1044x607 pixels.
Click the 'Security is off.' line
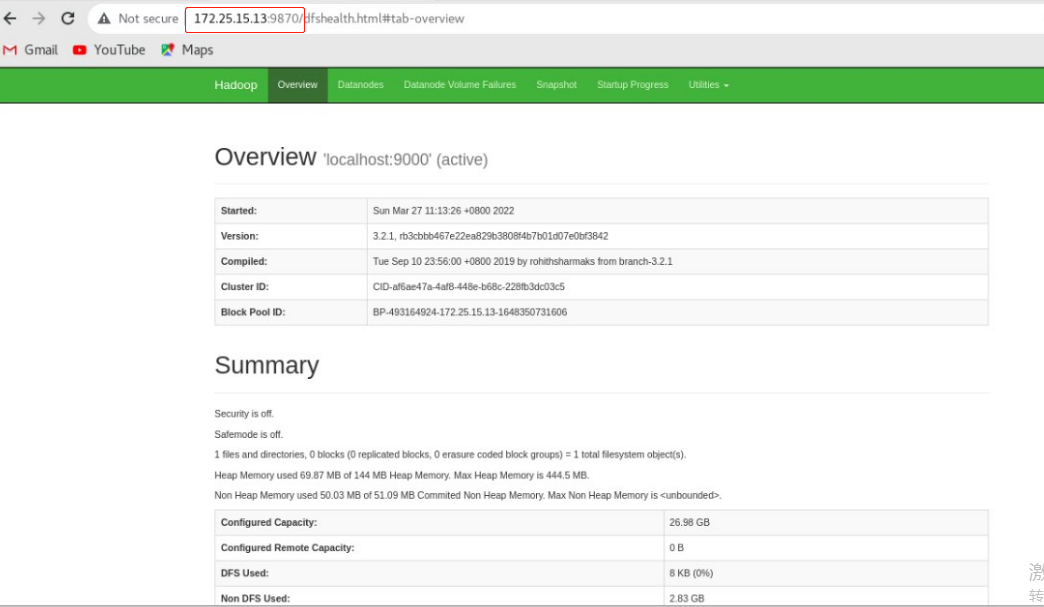click(x=244, y=414)
